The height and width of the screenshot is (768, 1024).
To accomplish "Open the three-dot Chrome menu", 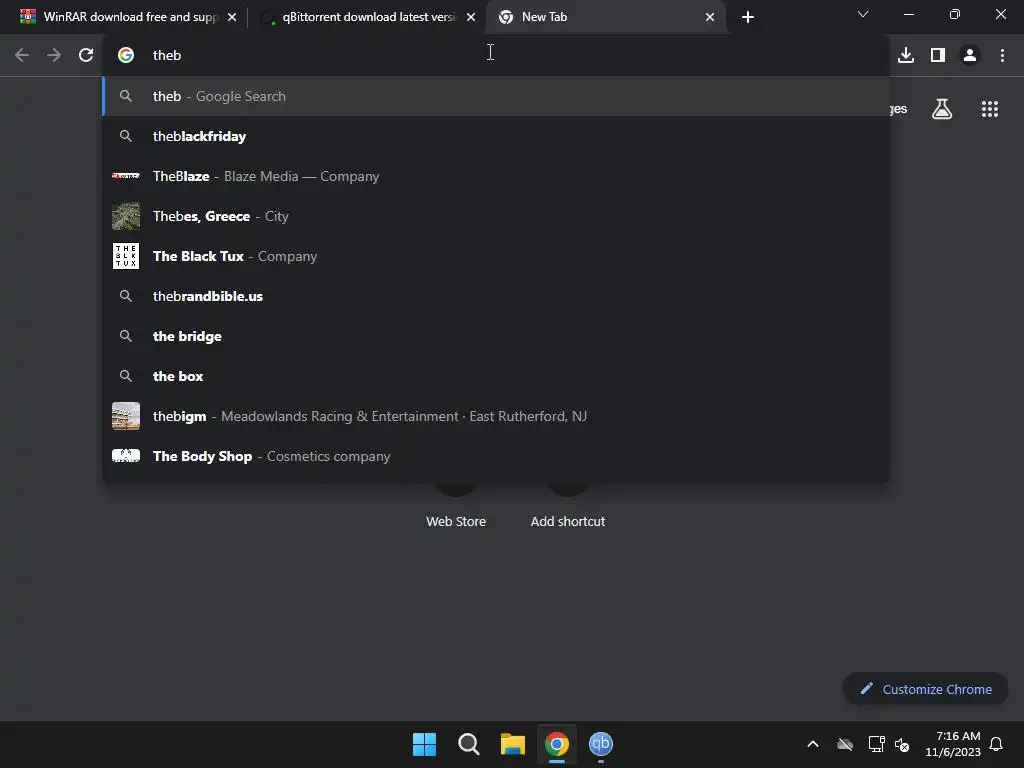I will [x=1002, y=55].
